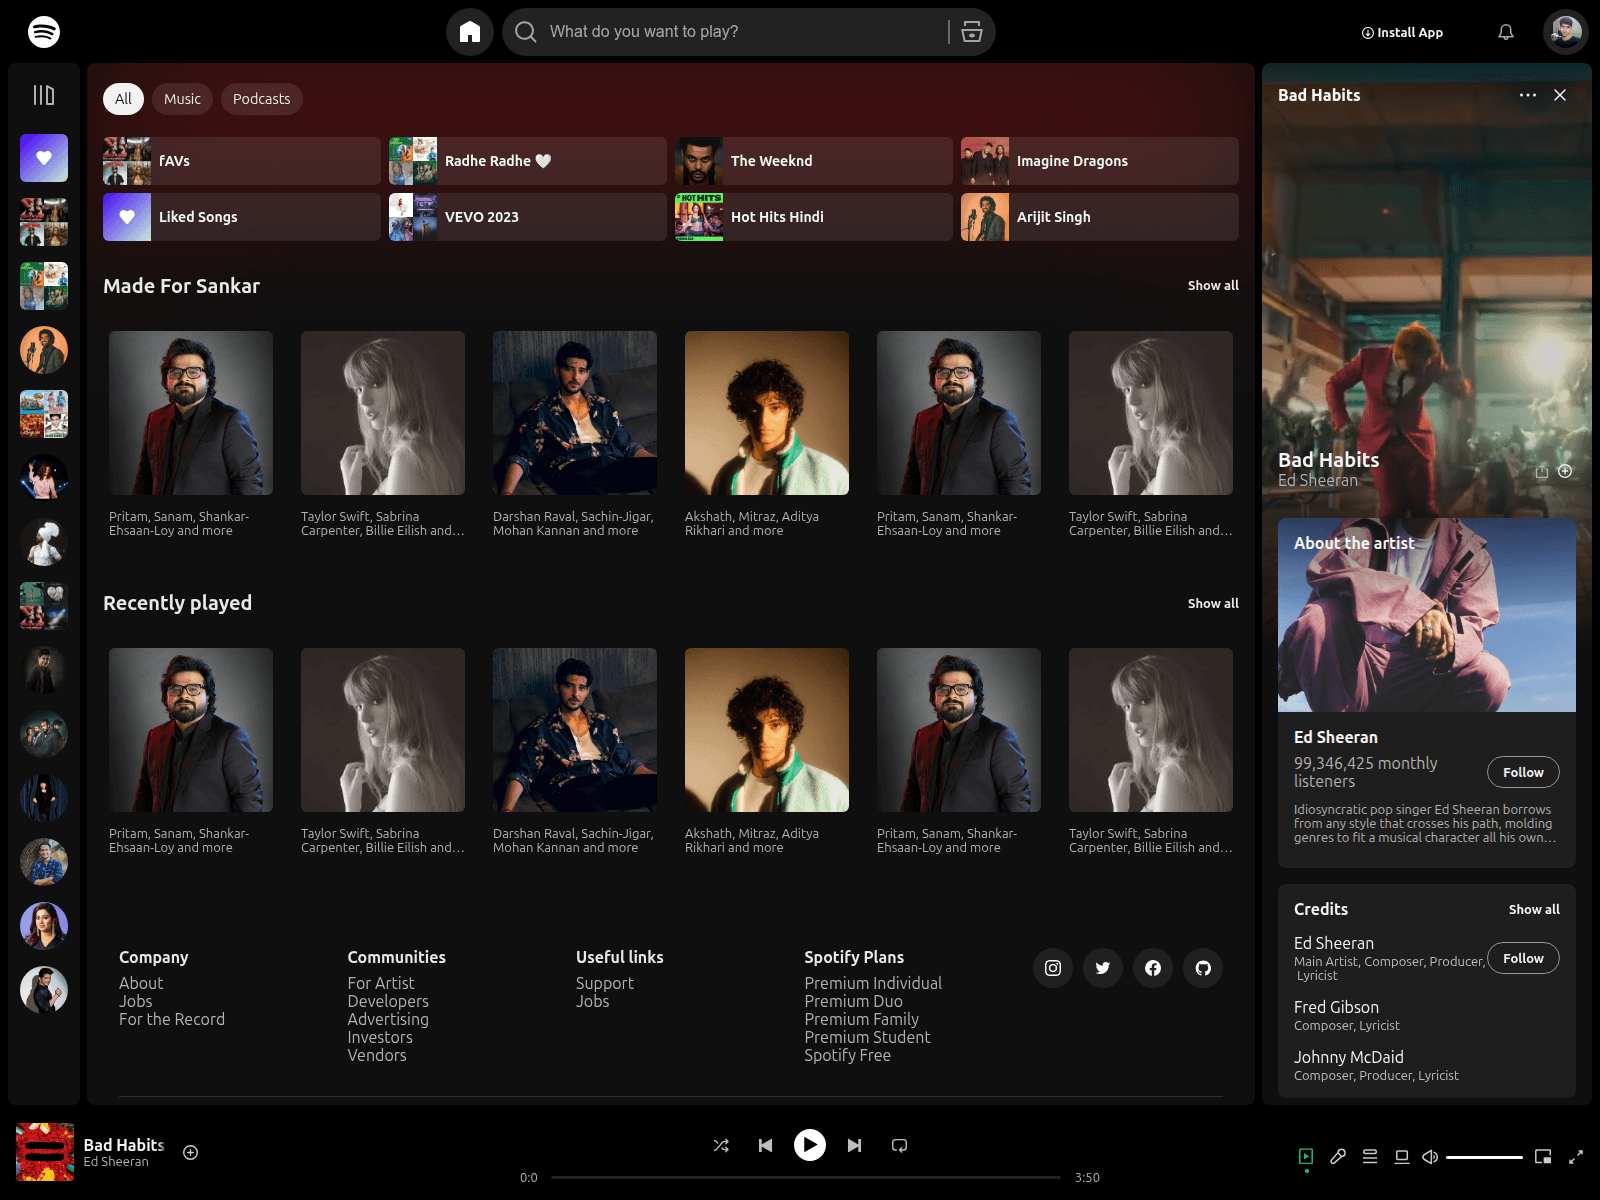
Task: Open Radhe Radhe playlist tile
Action: (528, 161)
